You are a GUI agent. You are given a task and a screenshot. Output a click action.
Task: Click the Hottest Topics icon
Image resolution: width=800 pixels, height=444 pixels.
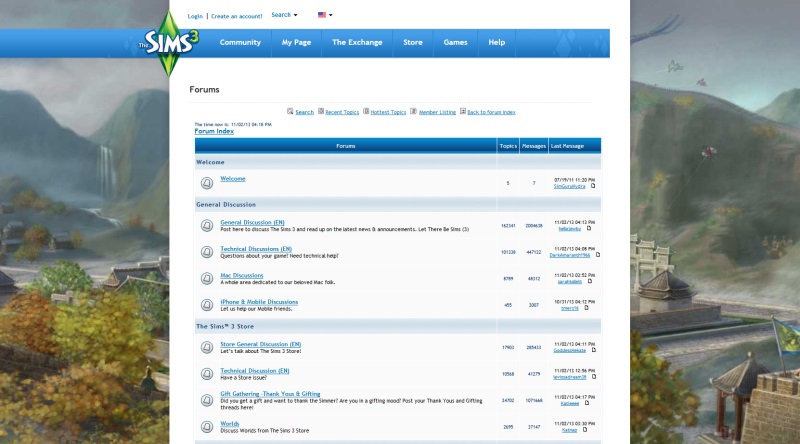point(366,111)
